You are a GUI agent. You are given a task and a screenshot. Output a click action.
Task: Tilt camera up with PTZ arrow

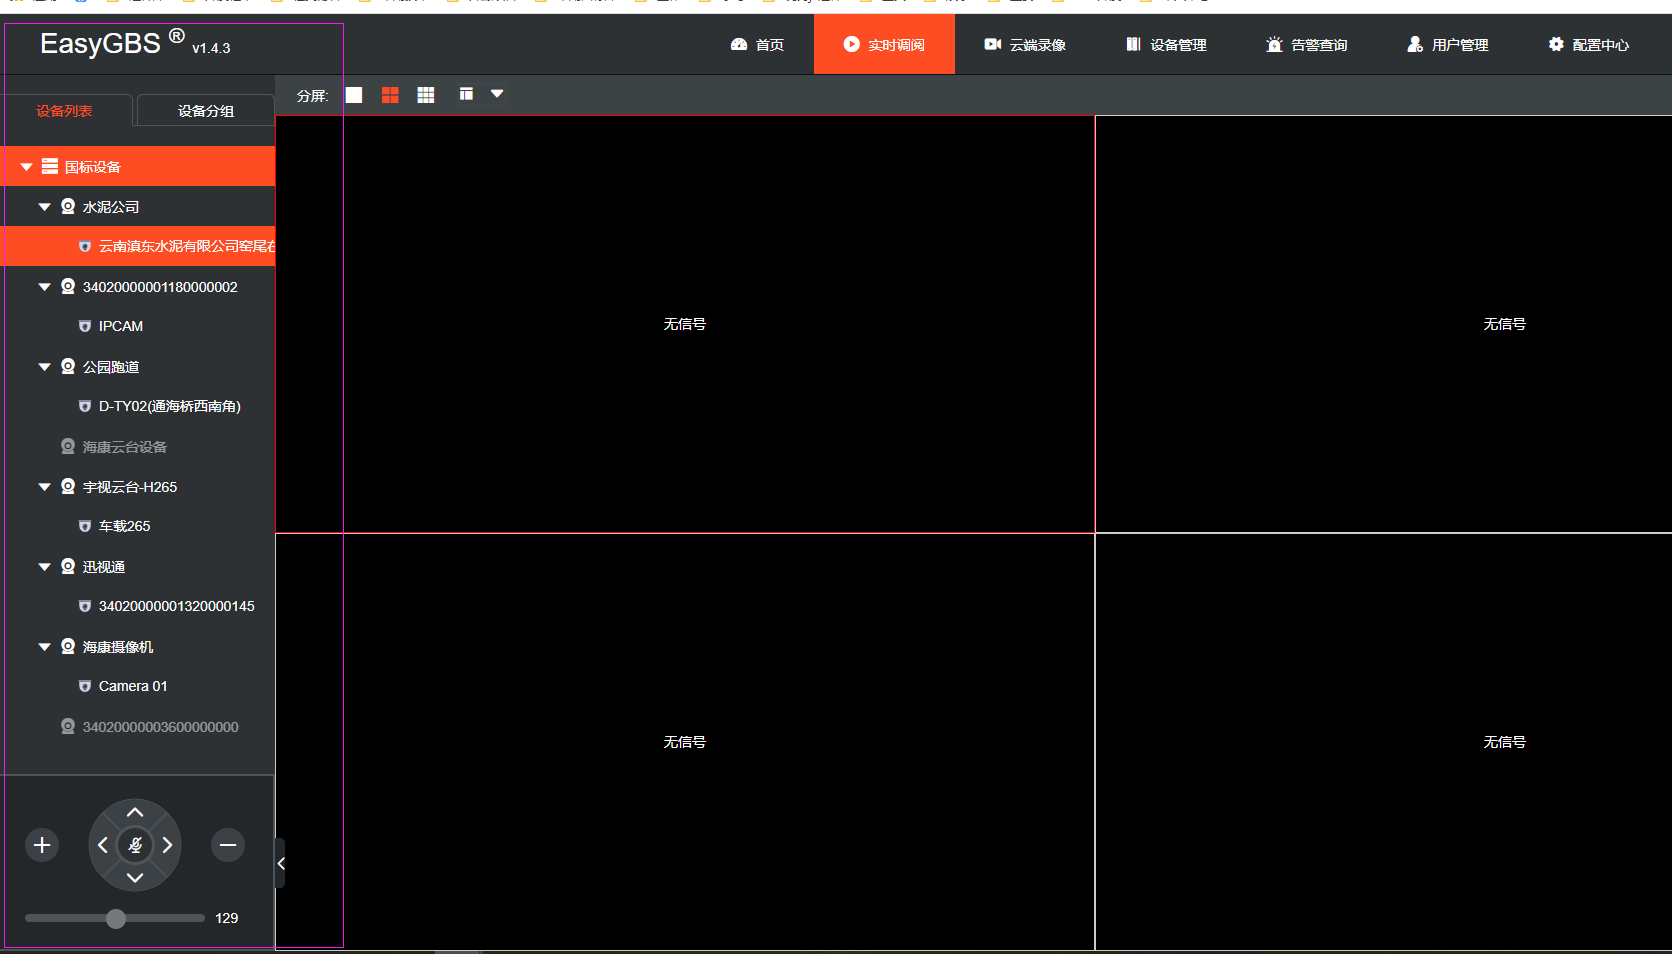coord(135,813)
